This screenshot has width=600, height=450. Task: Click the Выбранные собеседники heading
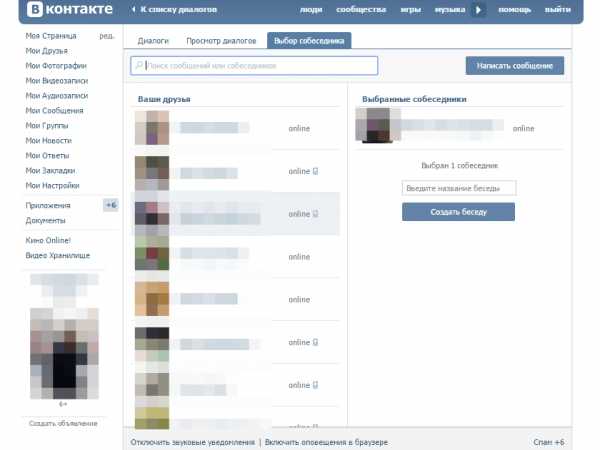(x=414, y=99)
